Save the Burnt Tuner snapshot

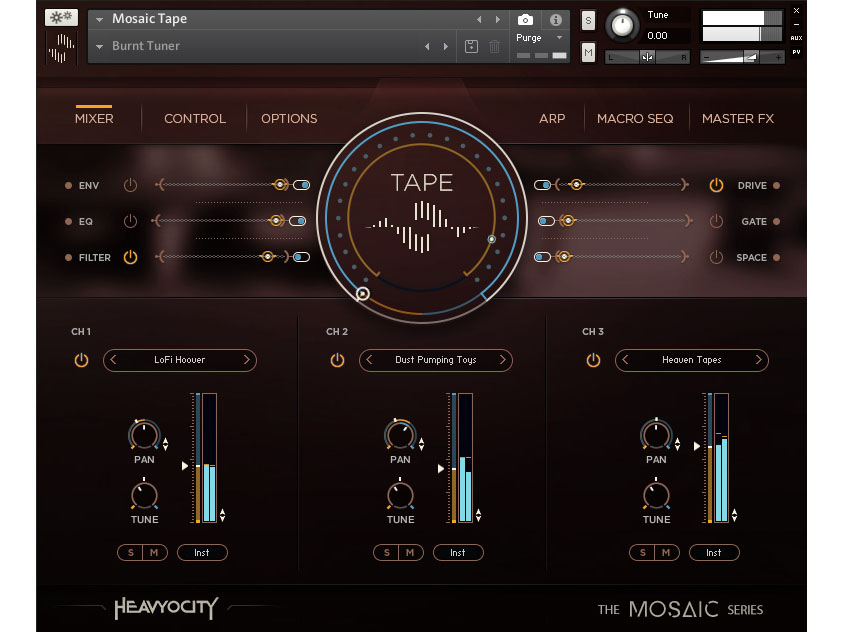[471, 46]
